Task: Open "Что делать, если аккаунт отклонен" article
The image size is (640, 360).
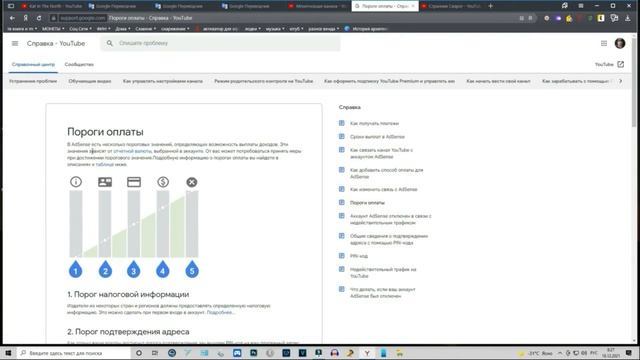Action: [x=382, y=293]
